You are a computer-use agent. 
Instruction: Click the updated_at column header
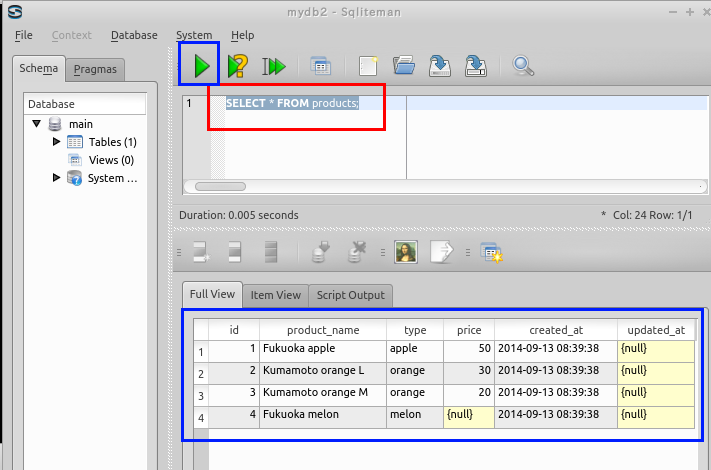click(656, 330)
